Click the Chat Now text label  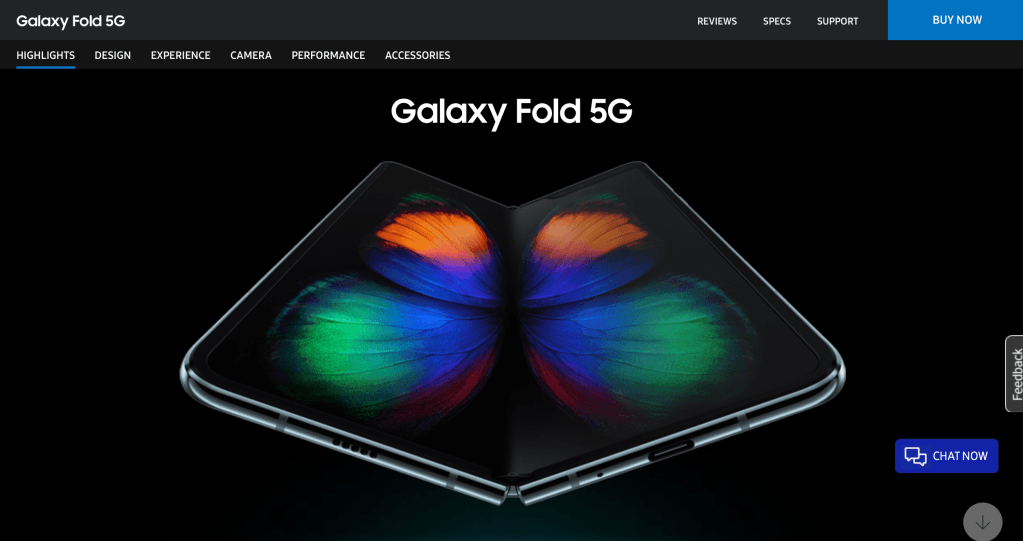[x=960, y=456]
